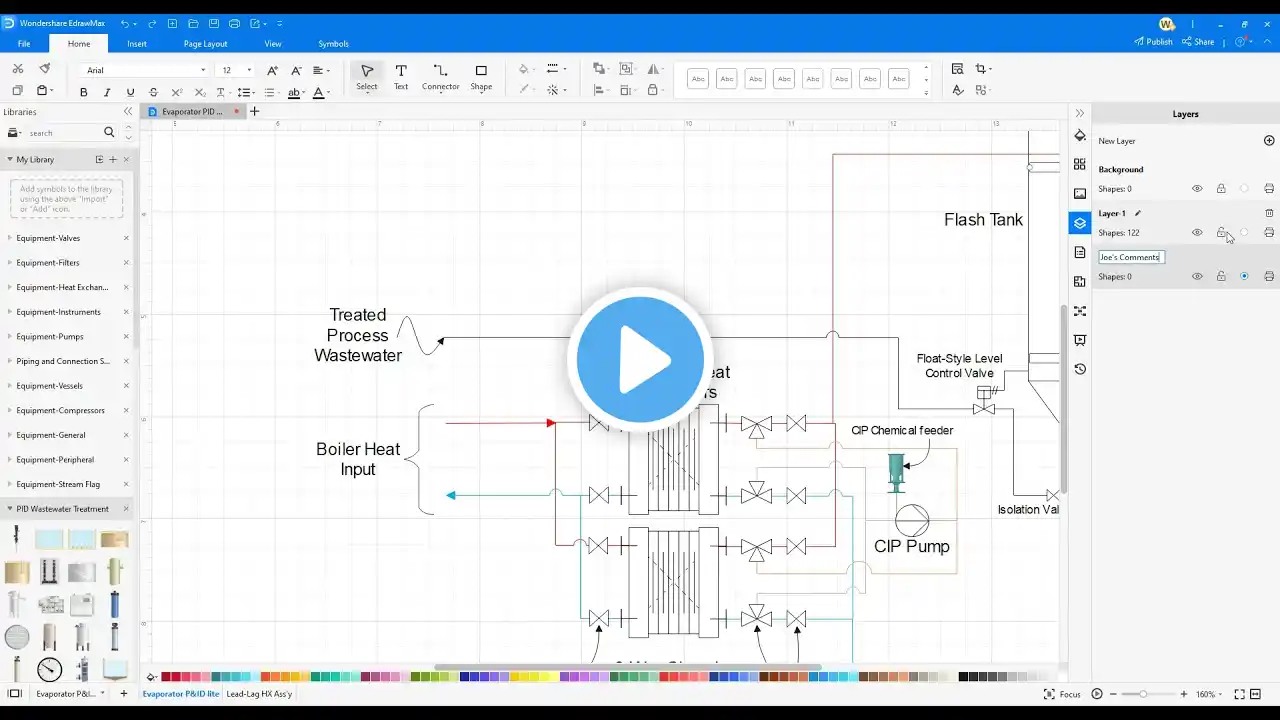Click the Share button
Viewport: 1280px width, 720px height.
[1198, 42]
